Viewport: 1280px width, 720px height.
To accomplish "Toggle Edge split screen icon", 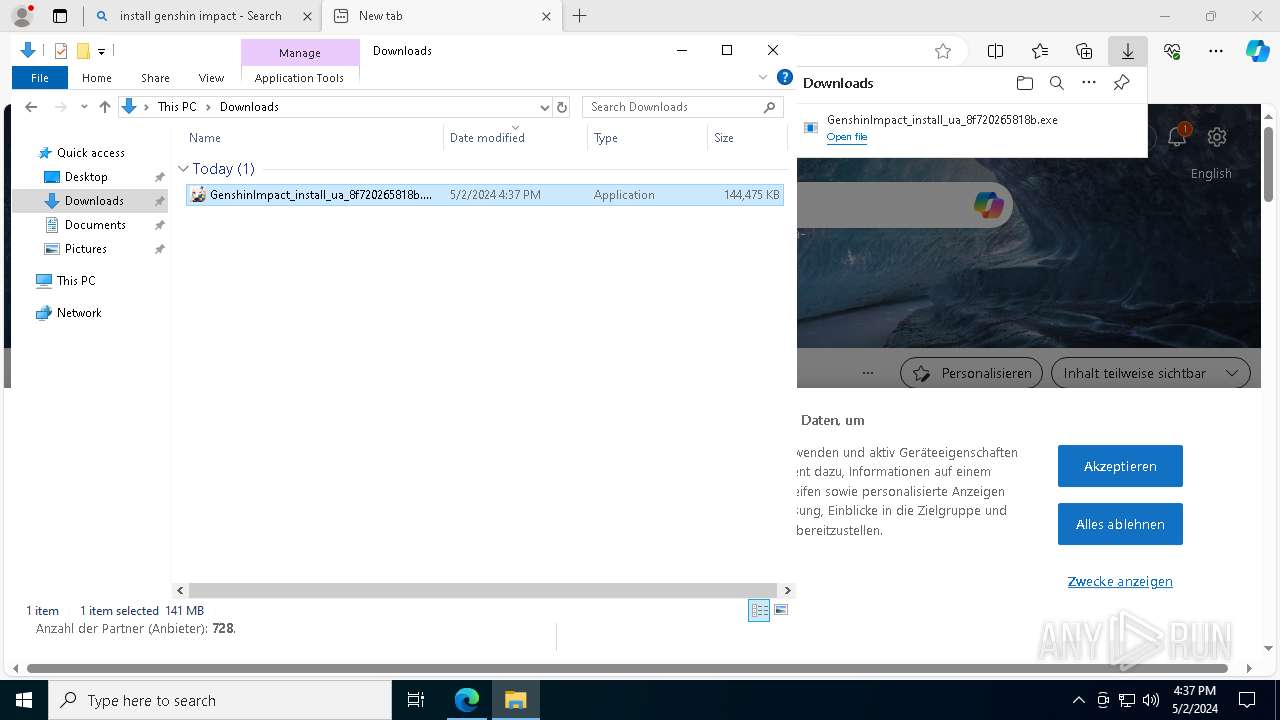I will point(995,51).
